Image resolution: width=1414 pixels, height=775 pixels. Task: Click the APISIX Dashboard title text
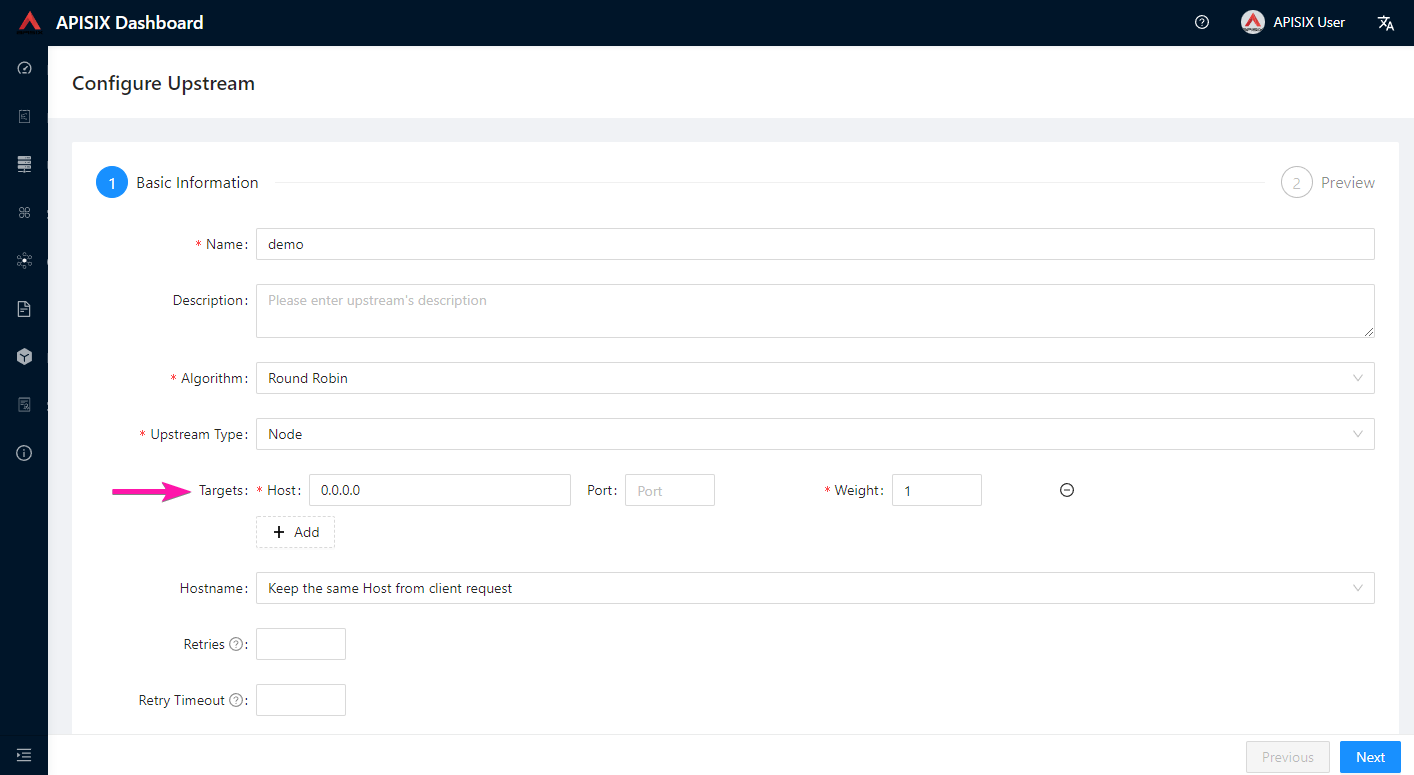click(x=130, y=22)
